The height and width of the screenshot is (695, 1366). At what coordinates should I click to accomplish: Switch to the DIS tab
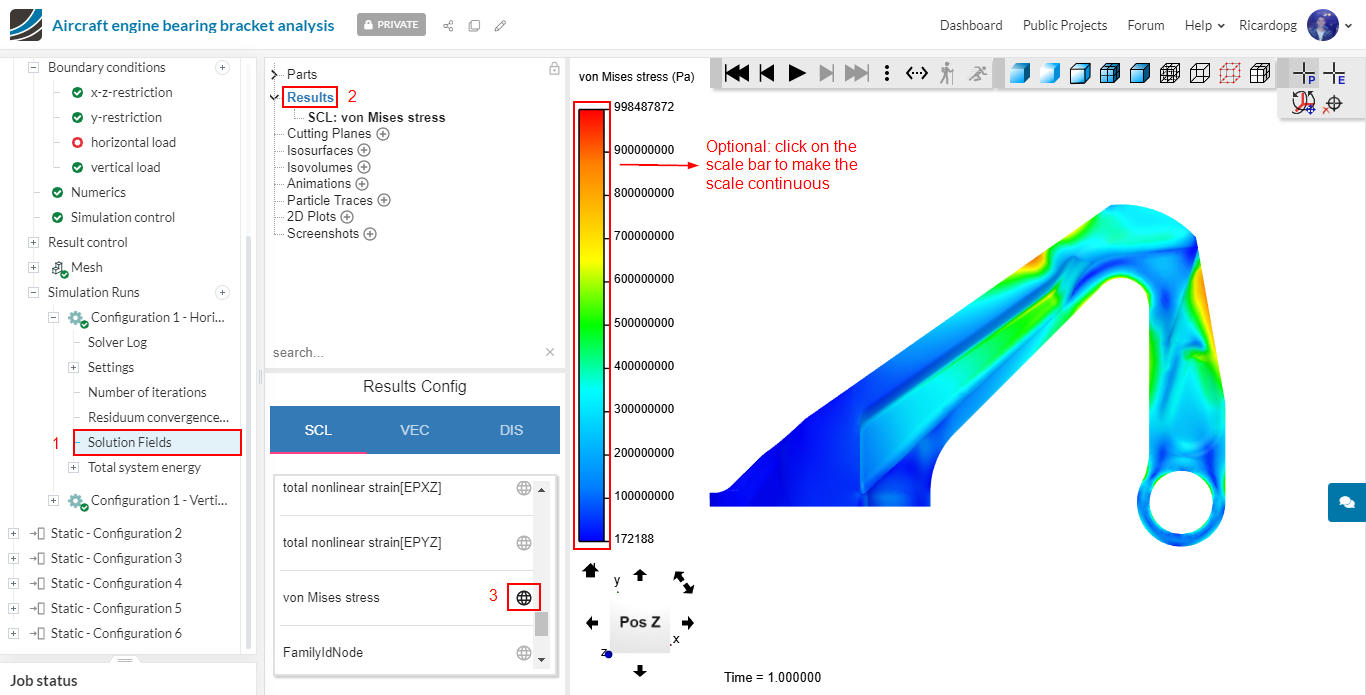click(x=511, y=430)
